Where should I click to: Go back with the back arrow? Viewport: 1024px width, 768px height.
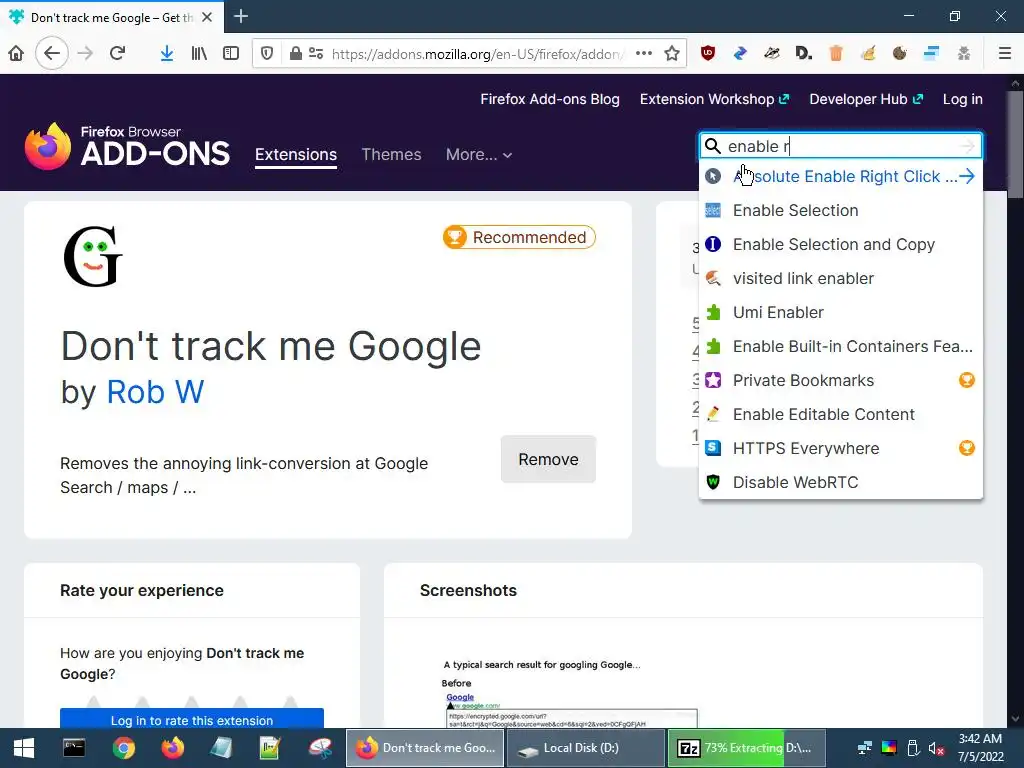52,54
